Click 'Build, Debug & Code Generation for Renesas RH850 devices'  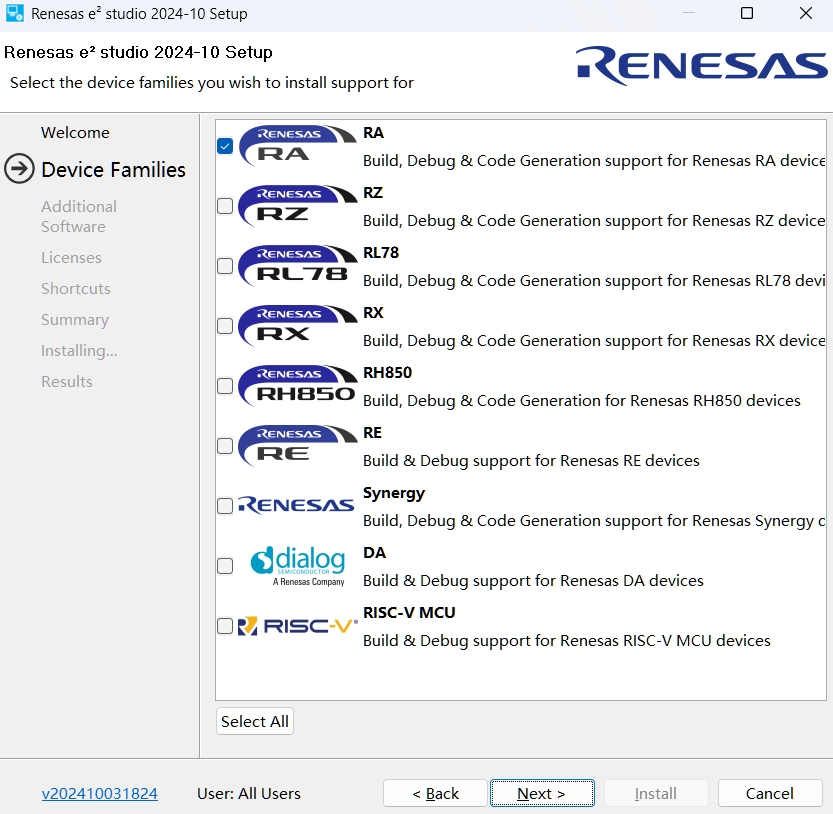582,401
